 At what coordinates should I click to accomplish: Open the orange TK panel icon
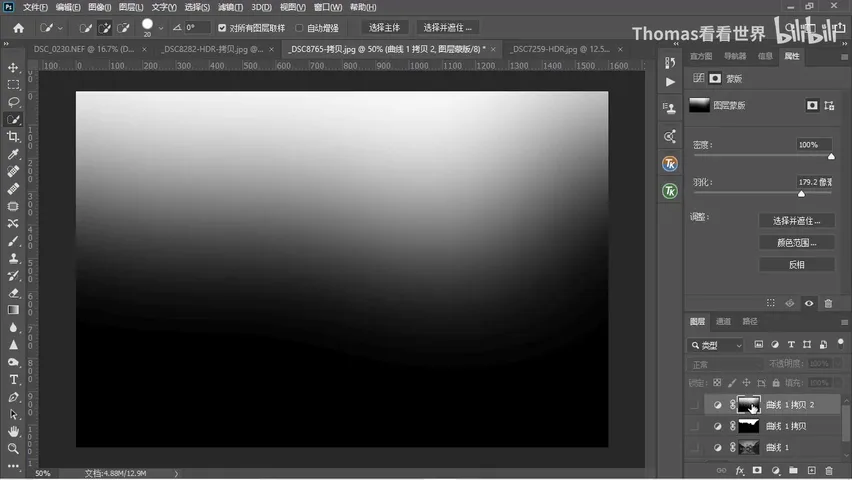click(x=669, y=164)
